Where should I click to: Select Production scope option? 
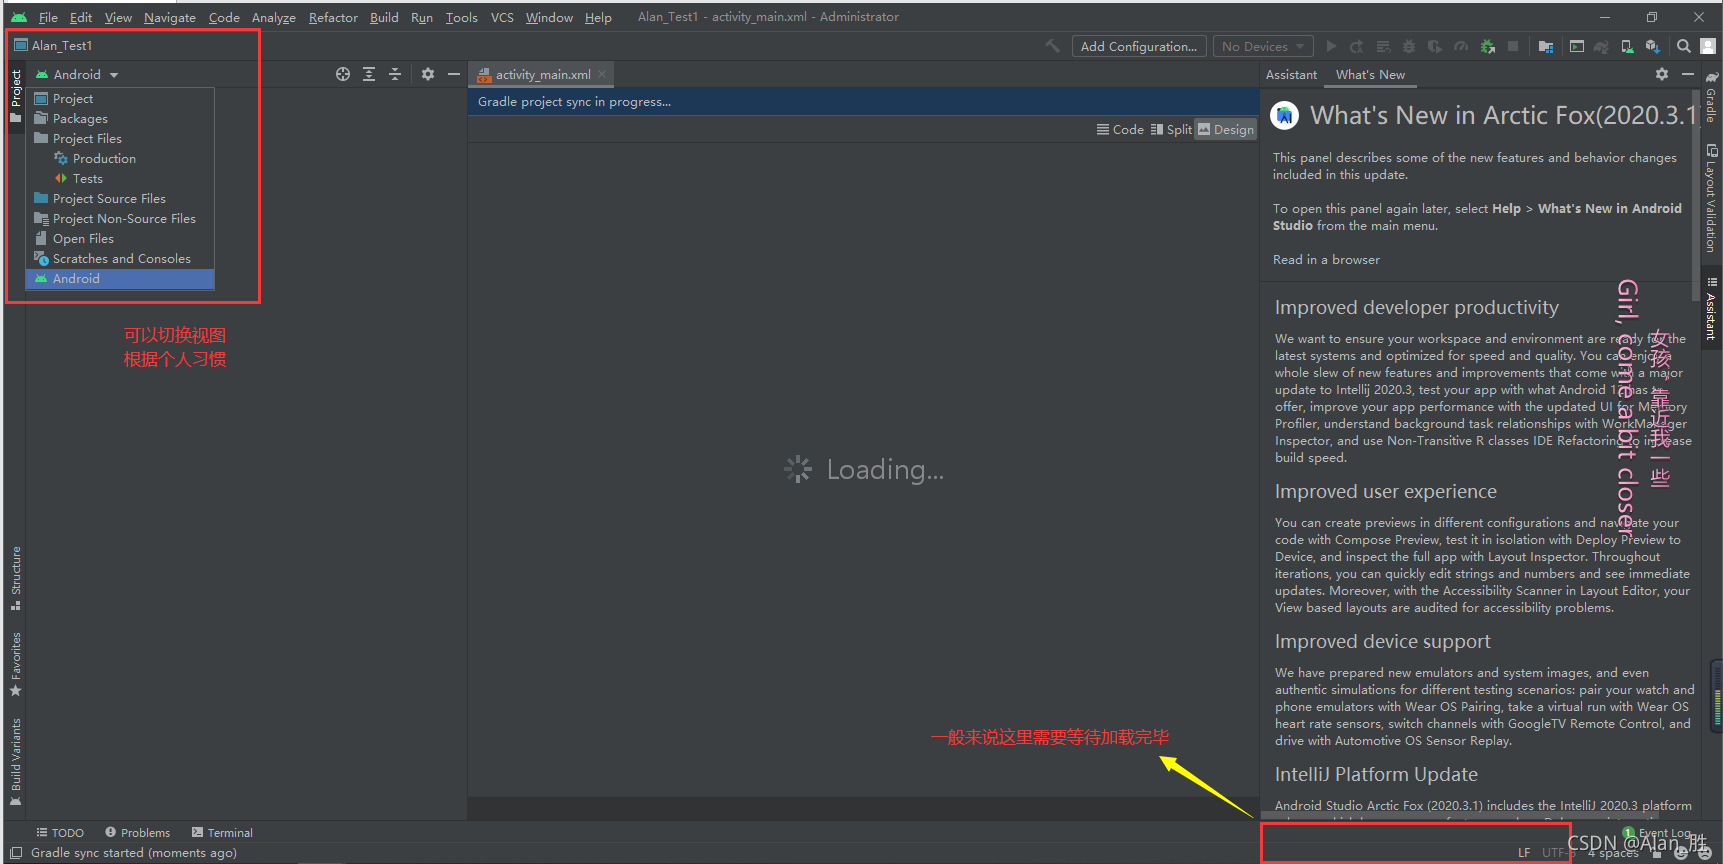point(120,159)
